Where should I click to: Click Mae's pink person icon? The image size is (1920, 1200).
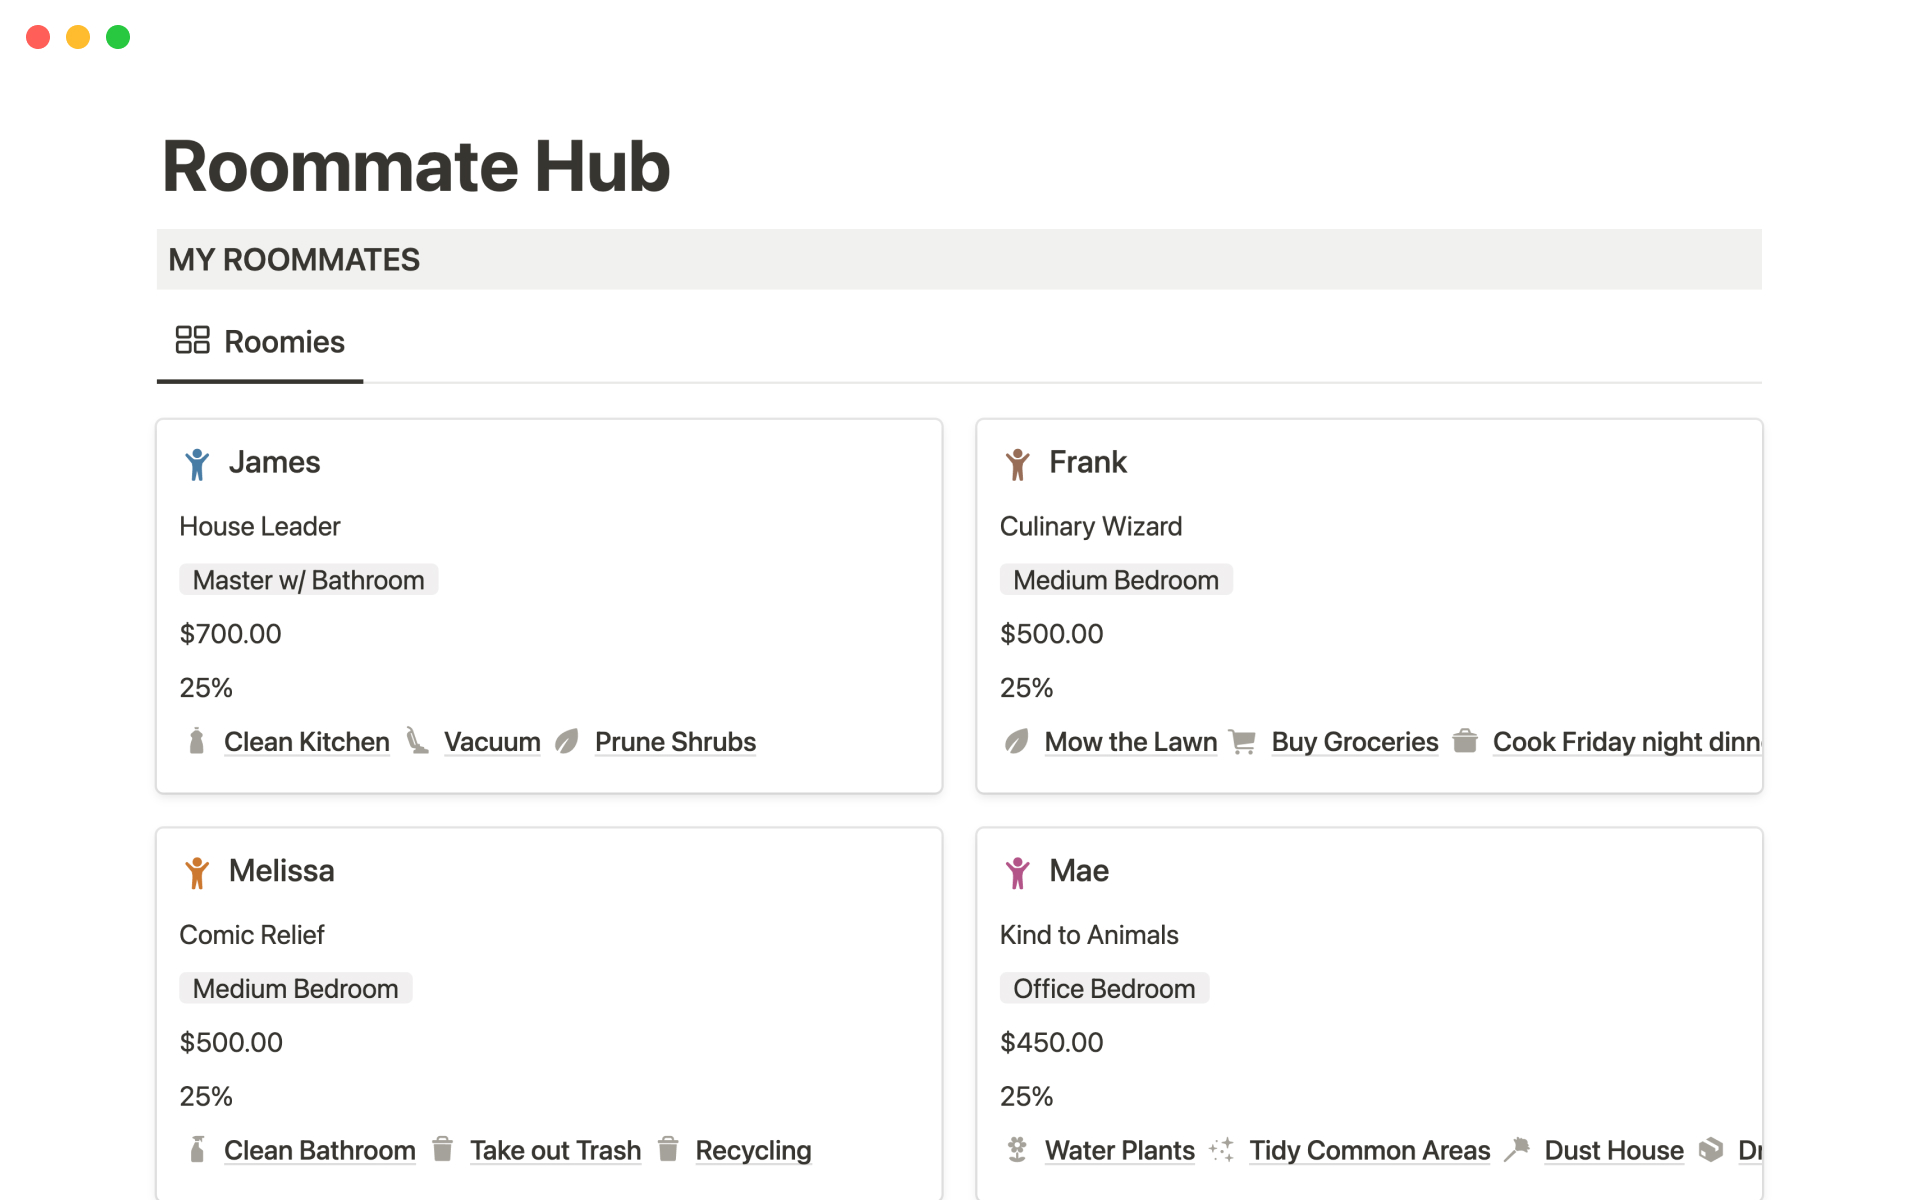coord(1017,872)
